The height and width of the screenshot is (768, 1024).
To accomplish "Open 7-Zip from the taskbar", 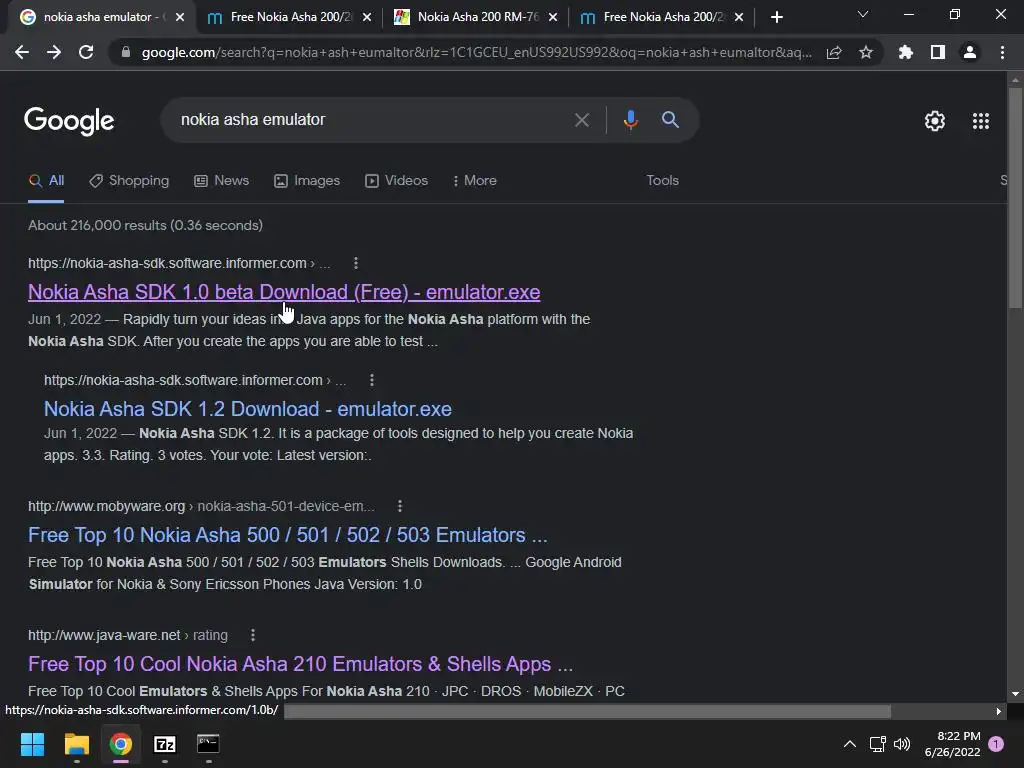I will tap(165, 744).
